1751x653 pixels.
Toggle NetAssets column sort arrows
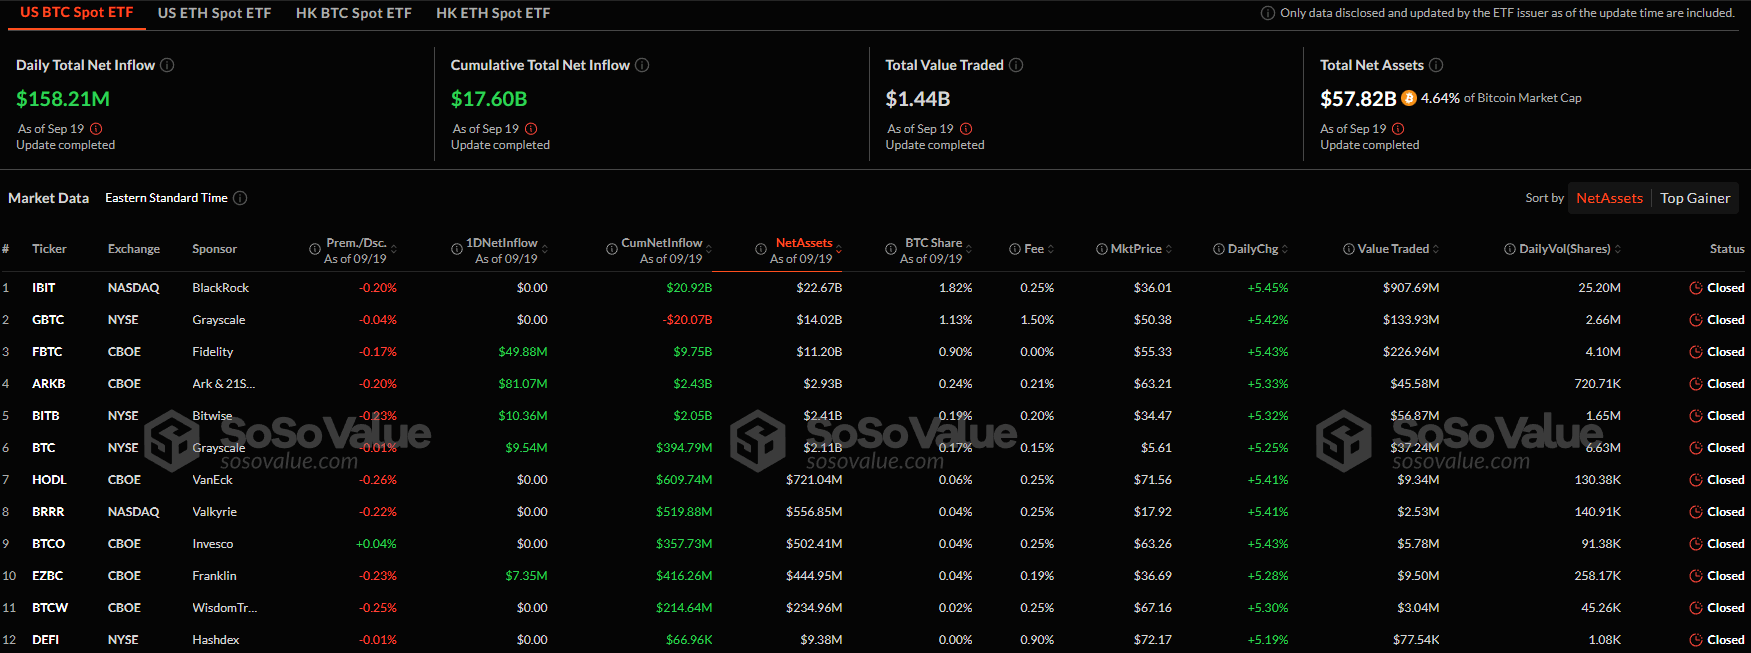[x=839, y=249]
